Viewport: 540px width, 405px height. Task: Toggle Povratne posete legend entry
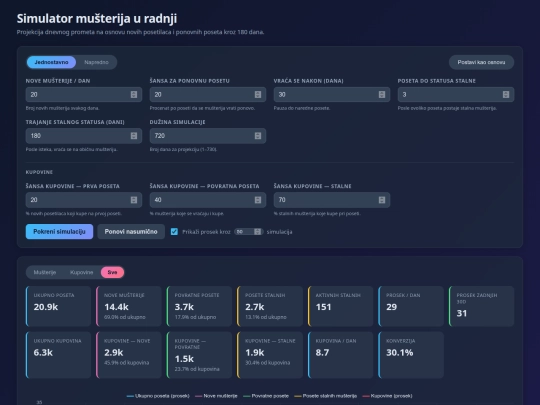(266, 396)
